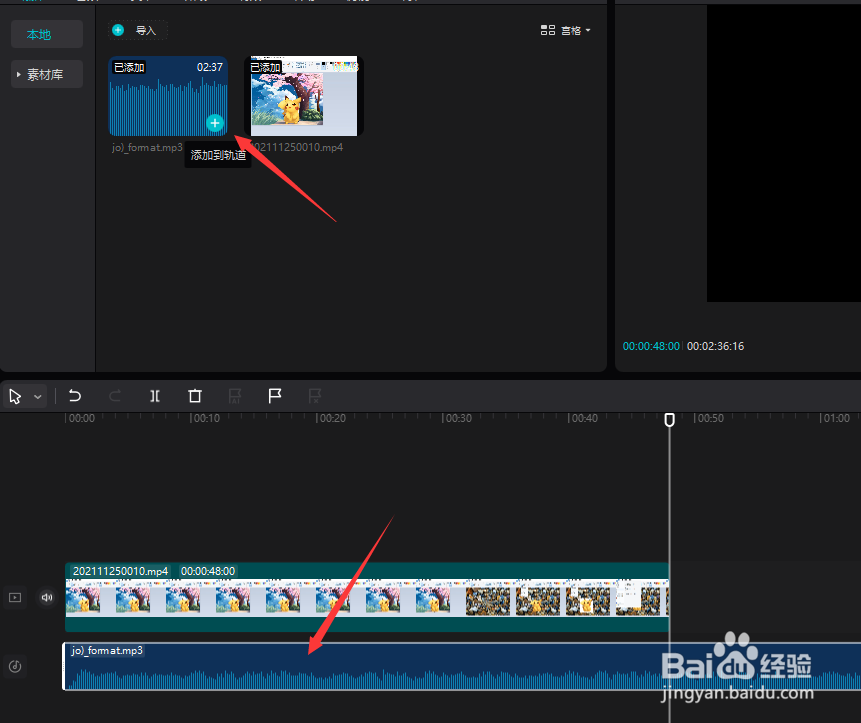The width and height of the screenshot is (861, 723).
Task: Click the 已添加 badge on the mp3 thumbnail
Action: point(129,67)
